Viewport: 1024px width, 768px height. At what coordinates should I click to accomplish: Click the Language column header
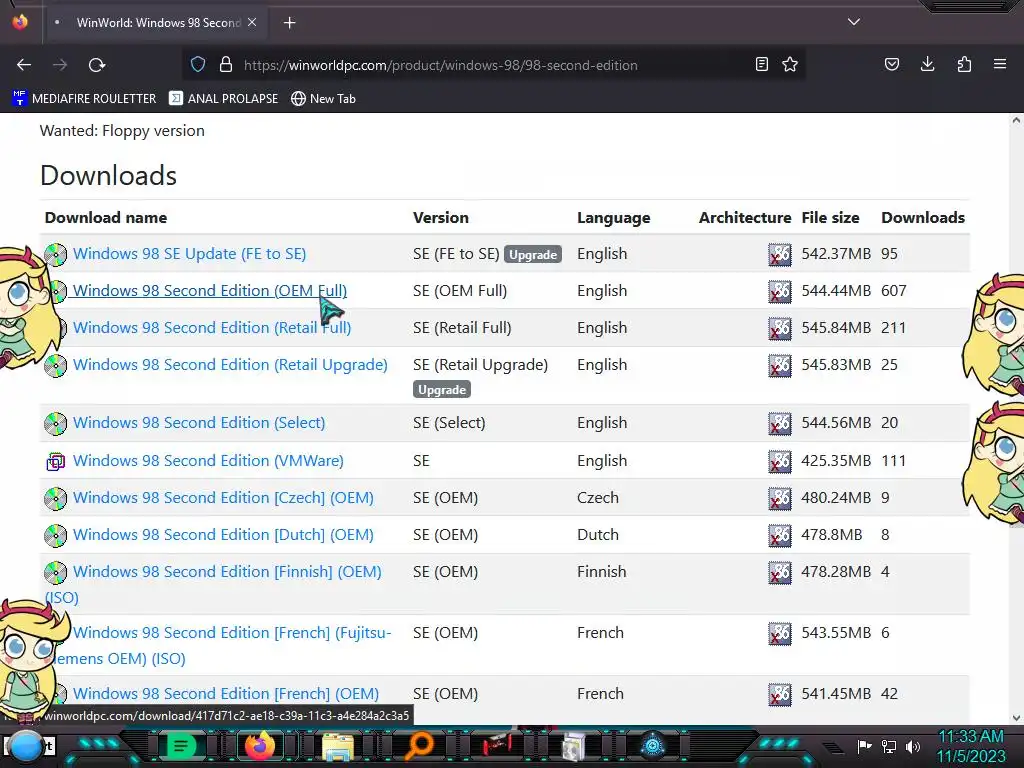pyautogui.click(x=614, y=217)
